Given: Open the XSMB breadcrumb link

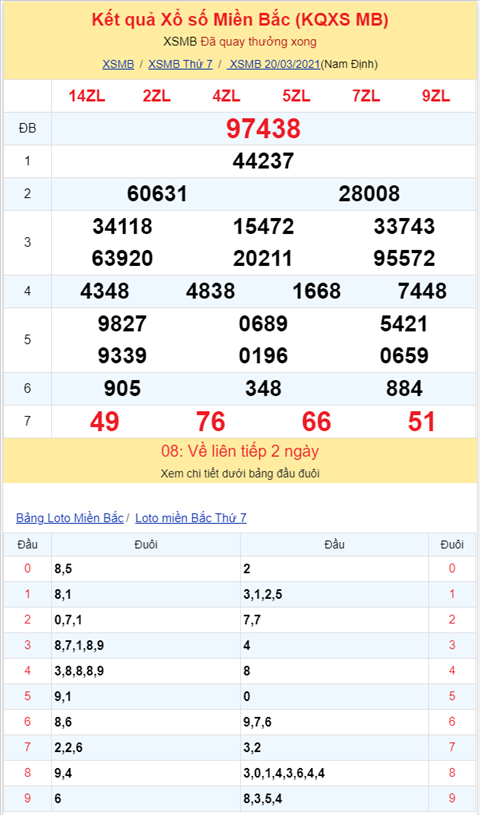Looking at the screenshot, I should (x=118, y=64).
